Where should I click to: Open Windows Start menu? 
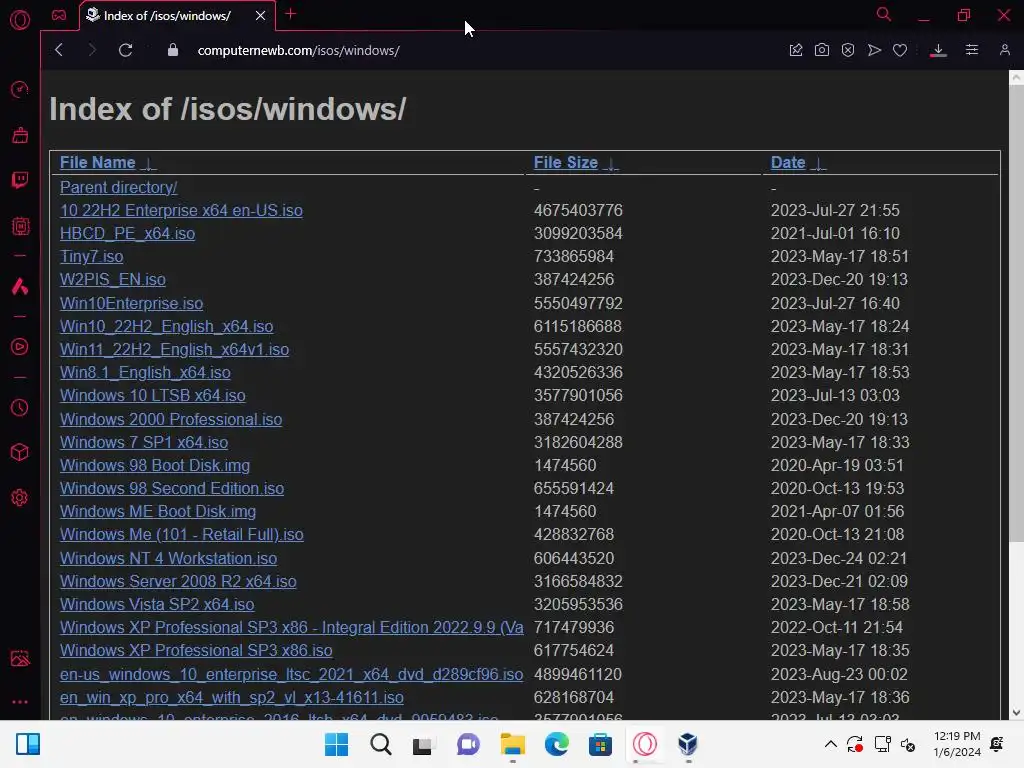[x=336, y=744]
